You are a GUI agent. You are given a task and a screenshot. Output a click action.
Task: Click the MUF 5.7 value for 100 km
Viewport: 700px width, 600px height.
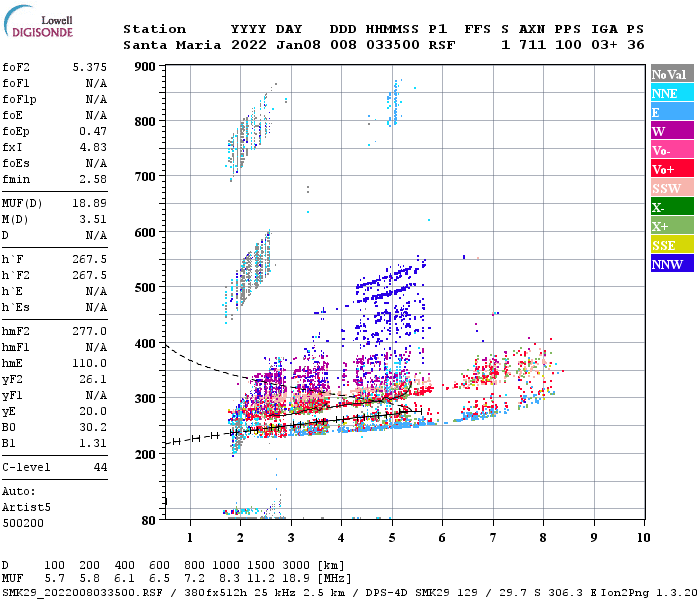pyautogui.click(x=54, y=579)
